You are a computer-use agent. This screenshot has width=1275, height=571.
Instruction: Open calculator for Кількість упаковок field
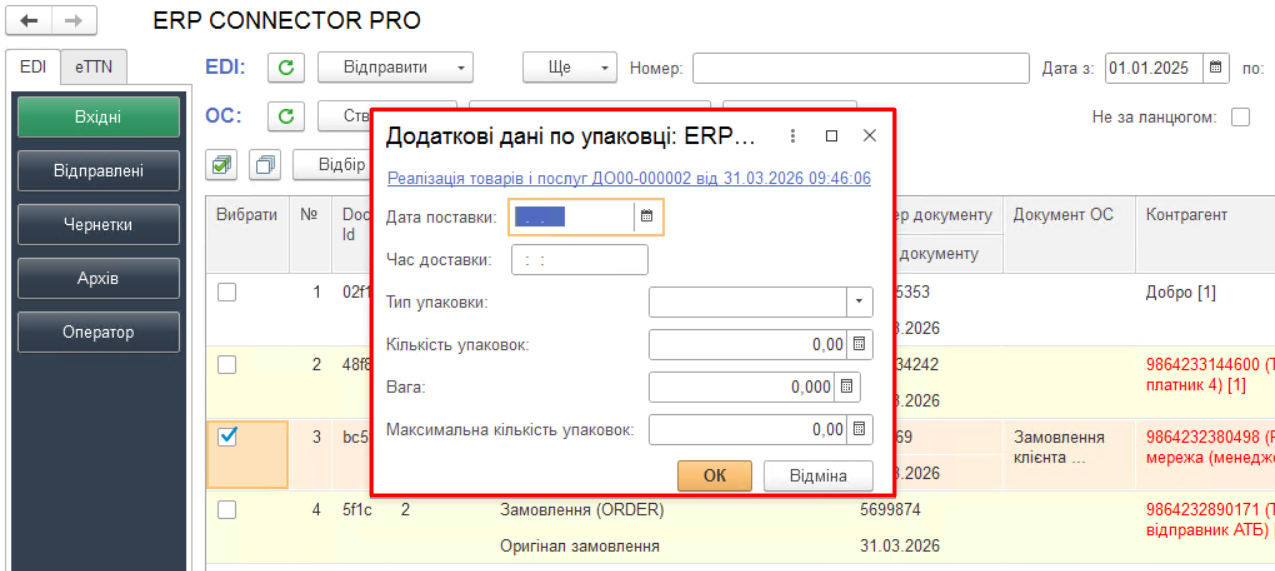(859, 345)
